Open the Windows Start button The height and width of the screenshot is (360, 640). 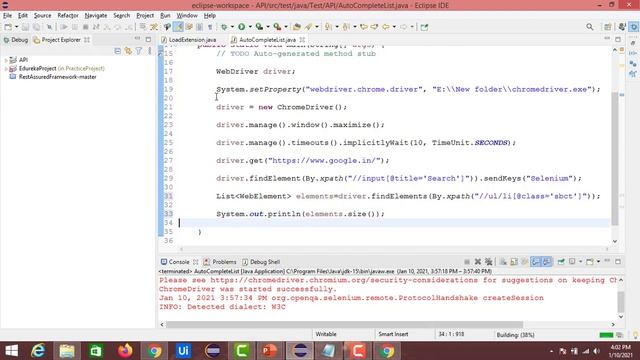[11, 351]
